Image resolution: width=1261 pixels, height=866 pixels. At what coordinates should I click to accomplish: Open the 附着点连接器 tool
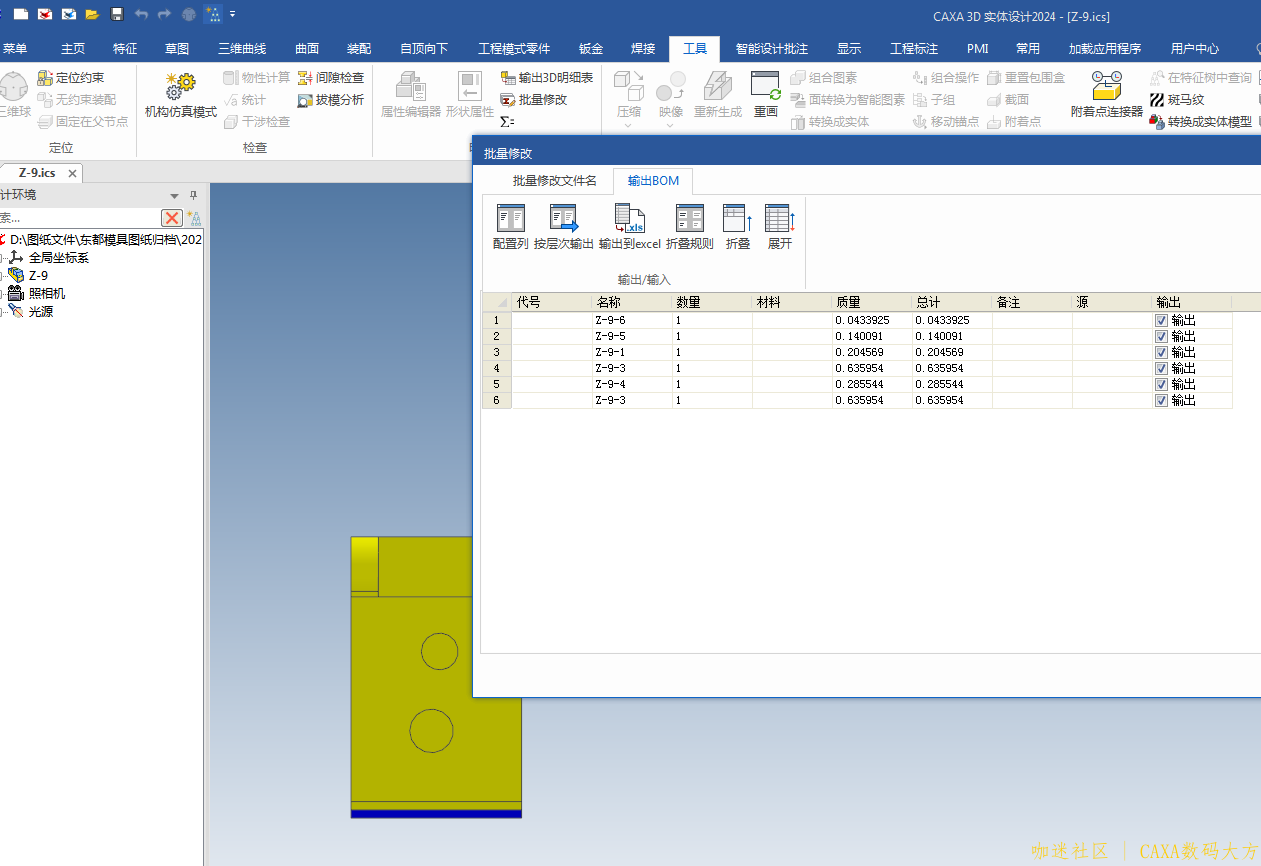click(x=1106, y=96)
